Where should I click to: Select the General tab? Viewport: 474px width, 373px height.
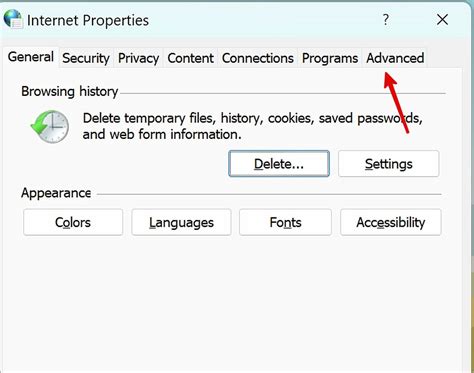pos(31,57)
